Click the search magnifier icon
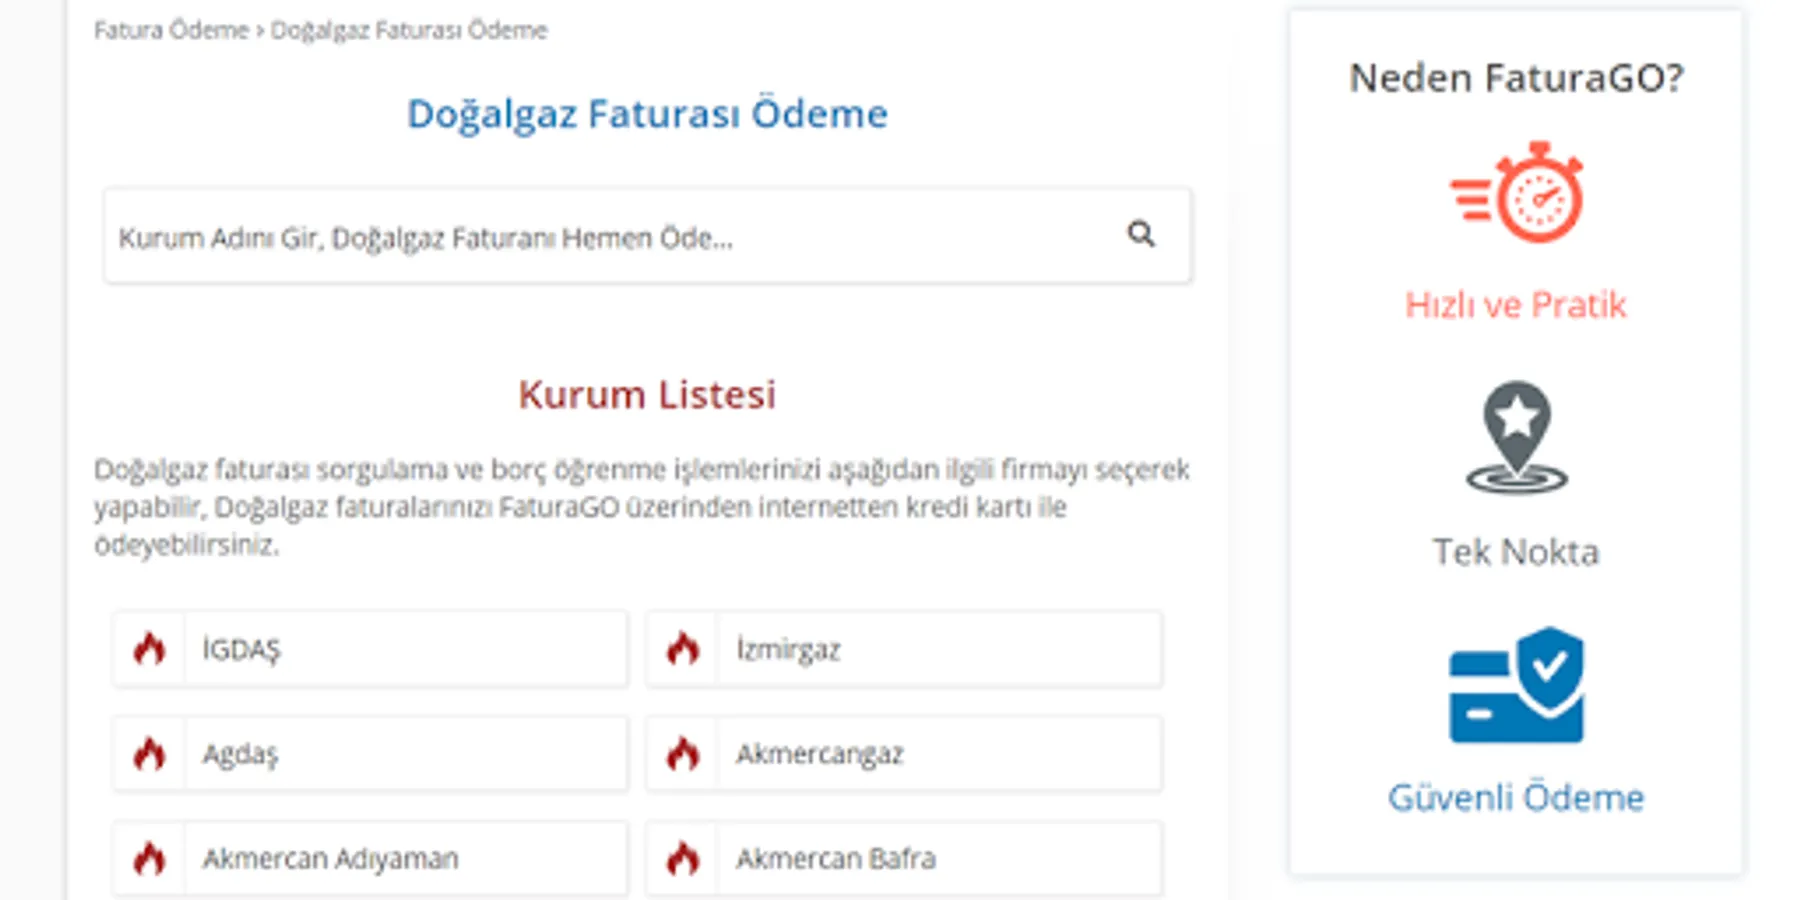 pos(1141,234)
